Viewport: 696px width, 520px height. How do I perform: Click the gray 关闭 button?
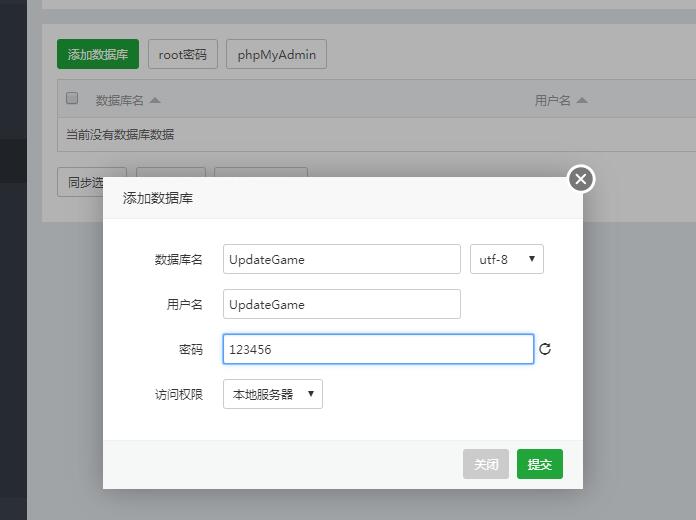coord(486,464)
